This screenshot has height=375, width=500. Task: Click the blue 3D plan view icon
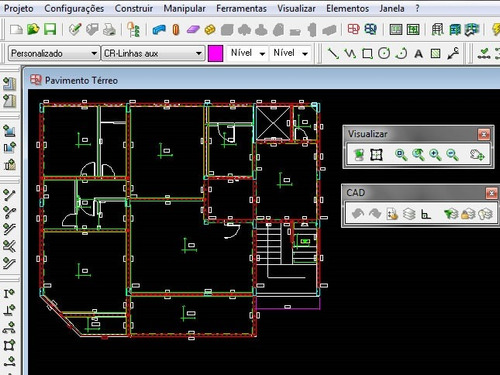[x=370, y=29]
